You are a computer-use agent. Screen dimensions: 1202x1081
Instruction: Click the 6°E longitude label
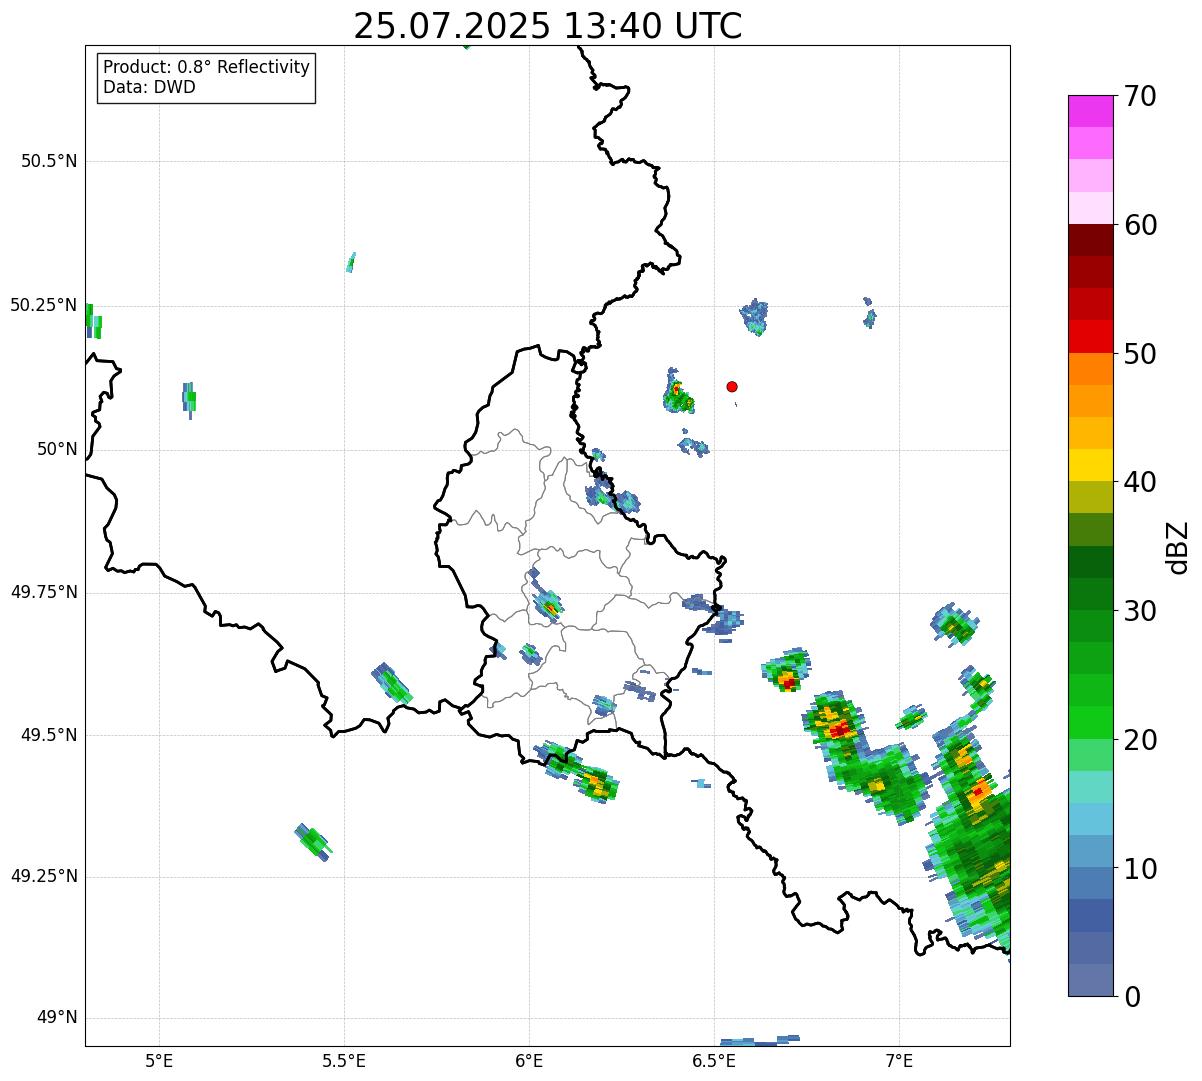pyautogui.click(x=529, y=1060)
